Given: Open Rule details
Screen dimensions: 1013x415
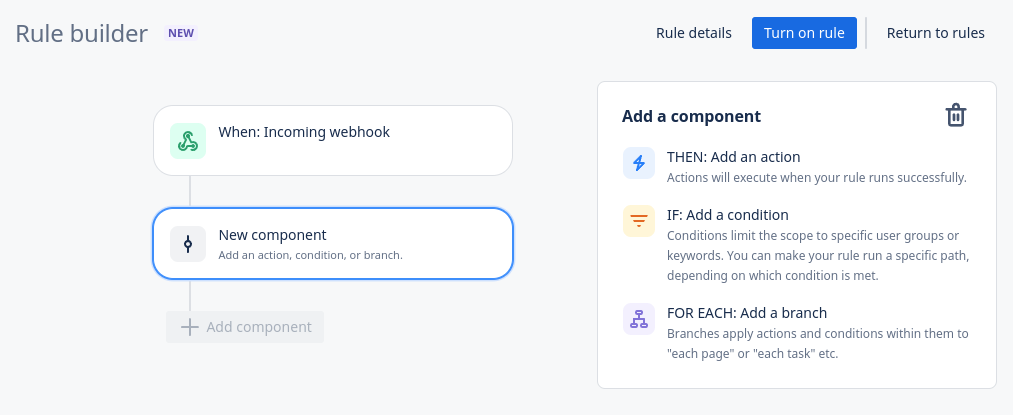Looking at the screenshot, I should click(694, 33).
